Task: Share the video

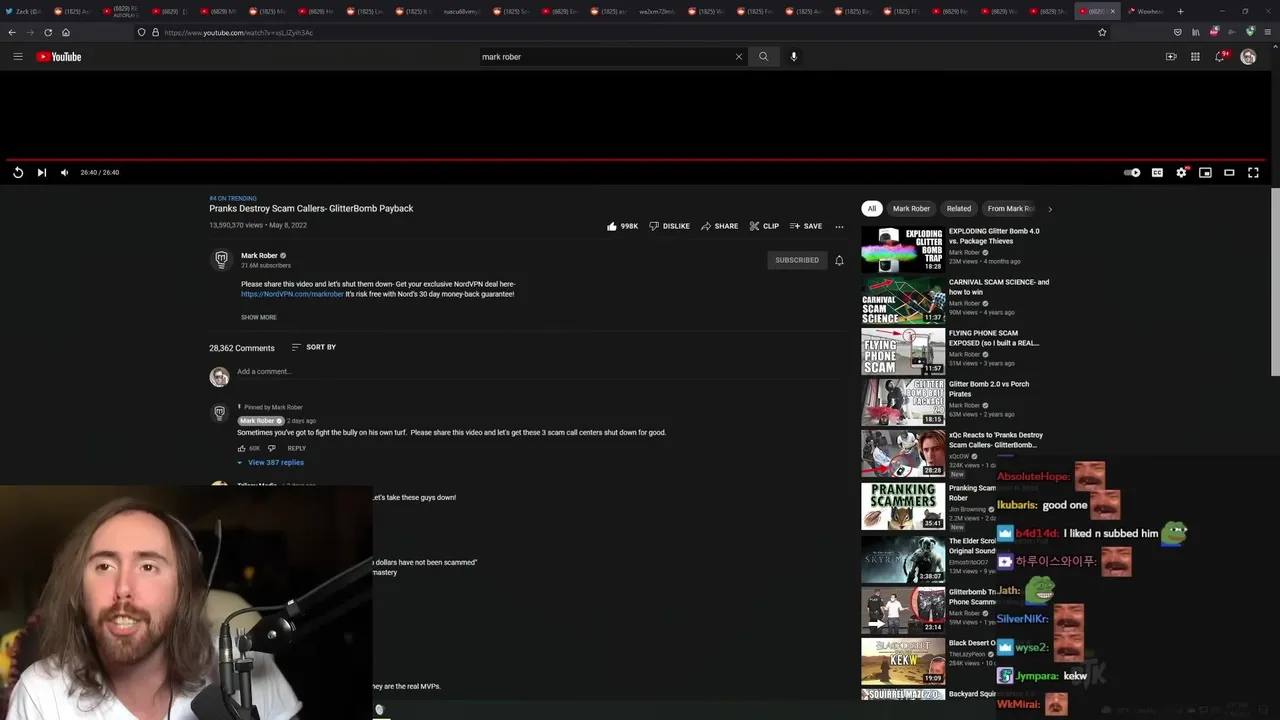Action: coord(719,226)
